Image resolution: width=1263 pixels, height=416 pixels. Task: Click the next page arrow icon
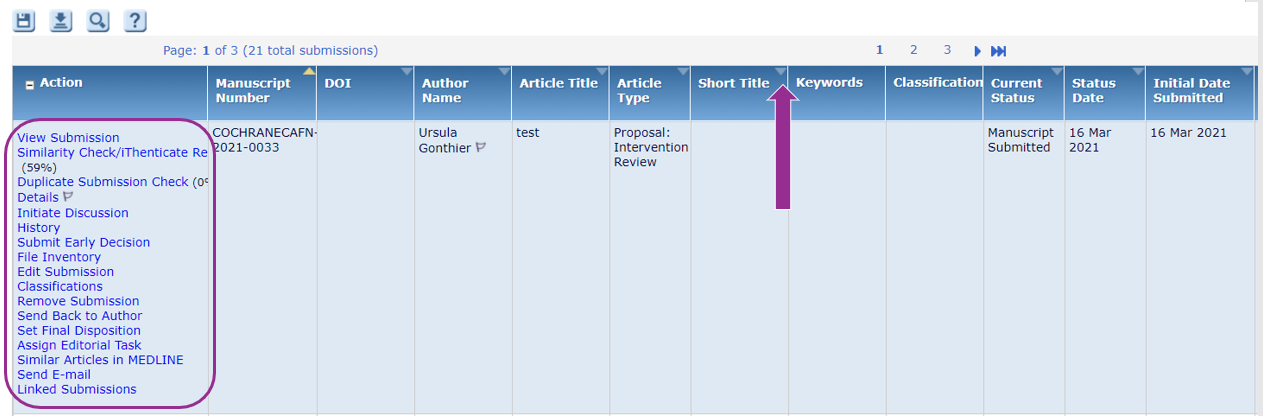pyautogui.click(x=977, y=51)
